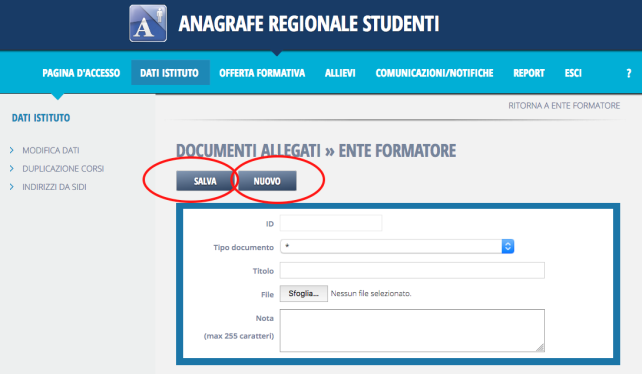Select the Dati Istituto menu tab
642x374 pixels.
click(170, 73)
